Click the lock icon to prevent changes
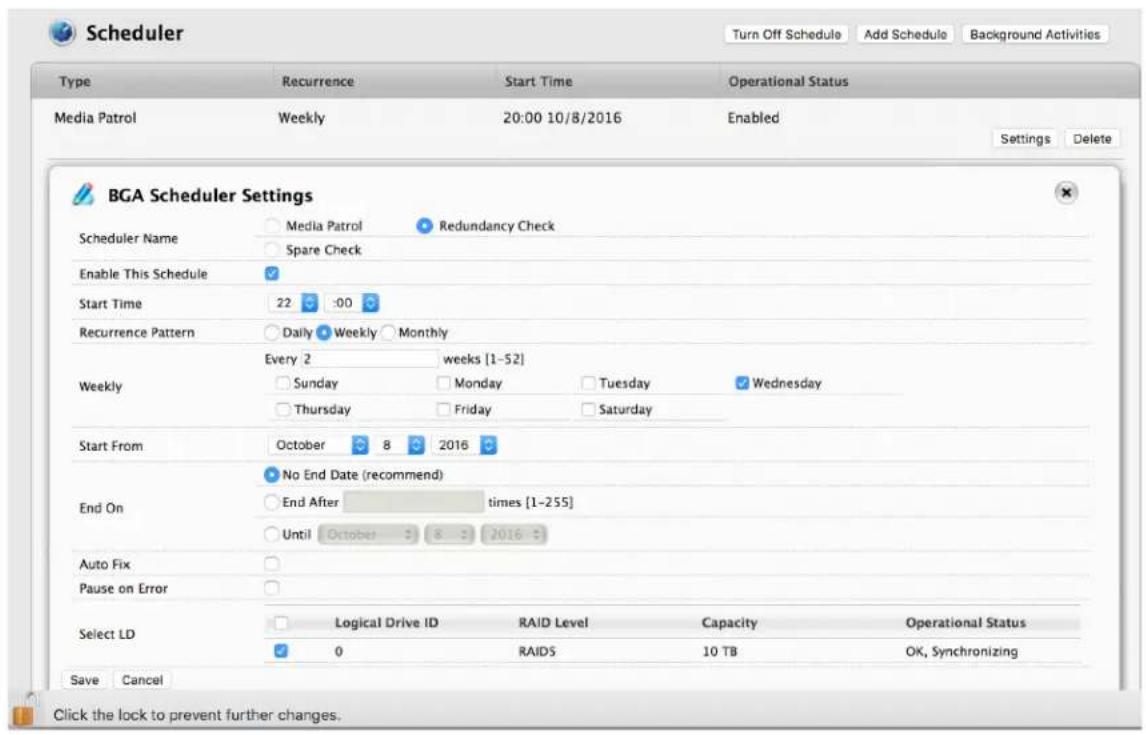 (x=23, y=712)
